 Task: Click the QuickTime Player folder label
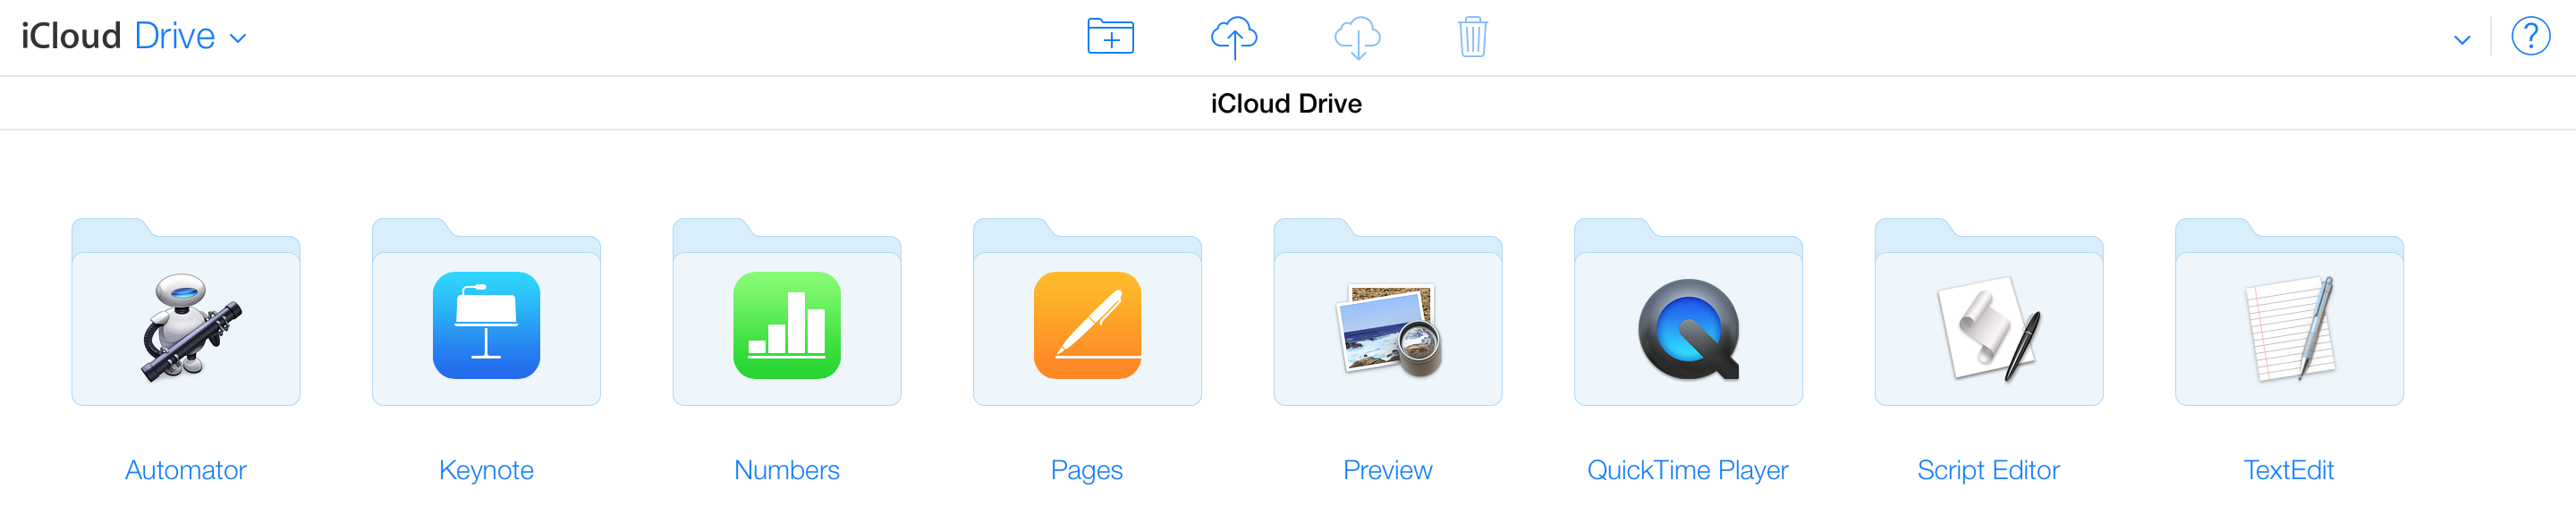[x=1687, y=470]
